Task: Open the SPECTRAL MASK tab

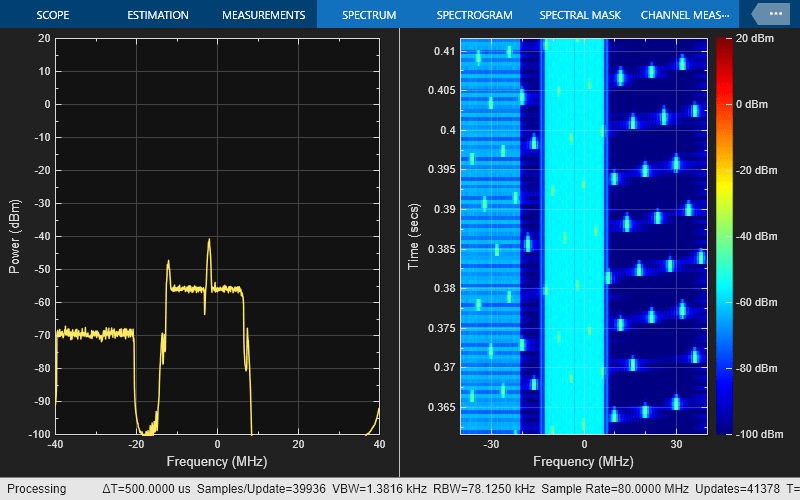Action: (x=580, y=15)
